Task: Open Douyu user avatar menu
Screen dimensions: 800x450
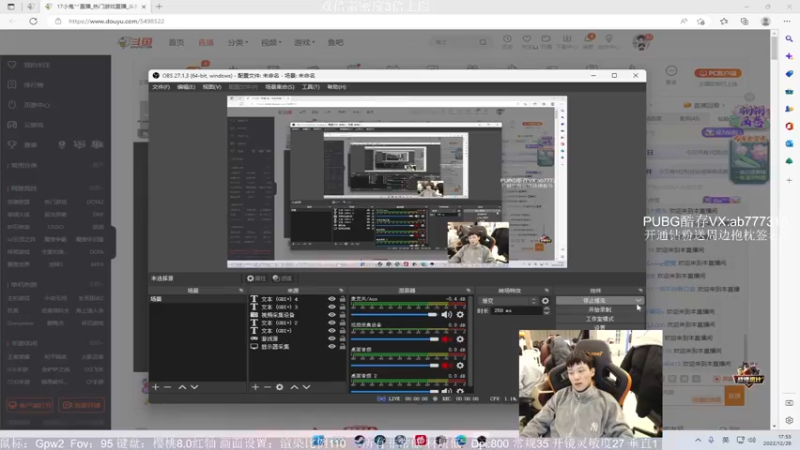Action: pyautogui.click(x=641, y=42)
